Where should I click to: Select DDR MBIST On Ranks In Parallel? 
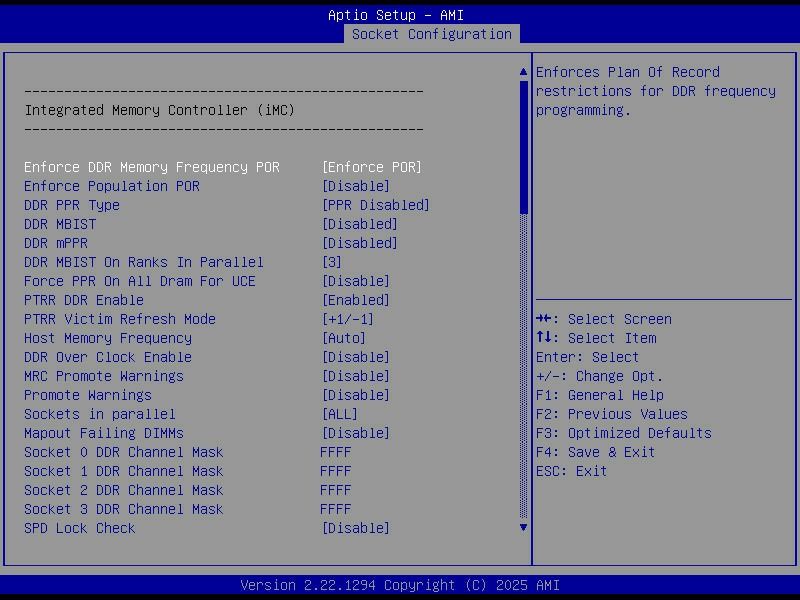144,262
